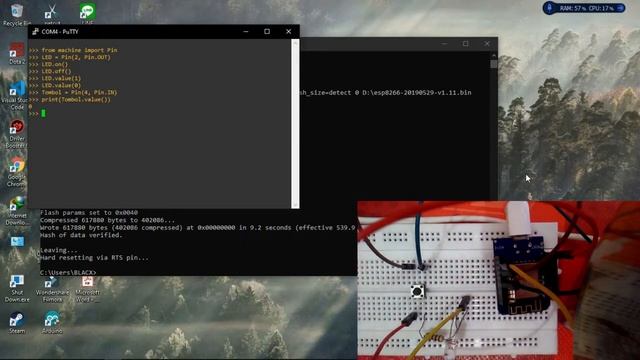Click the PuTTY scrollbar down arrow
640x360 pixels.
point(295,204)
